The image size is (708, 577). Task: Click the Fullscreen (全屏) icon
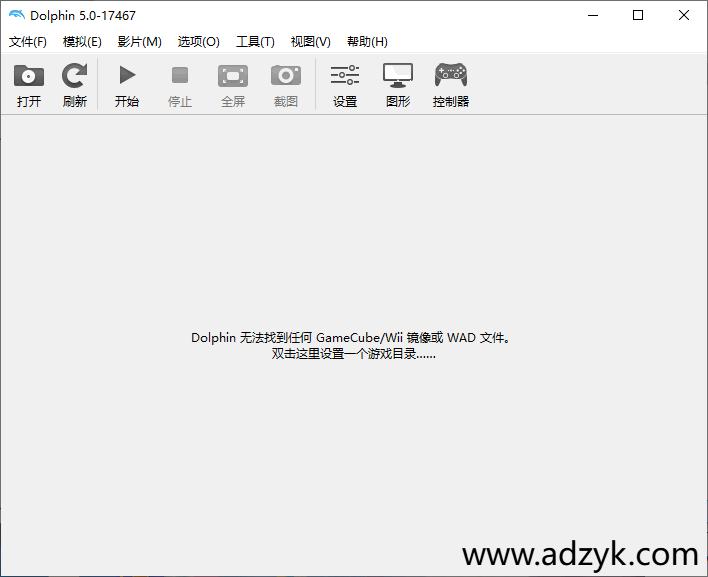tap(233, 76)
